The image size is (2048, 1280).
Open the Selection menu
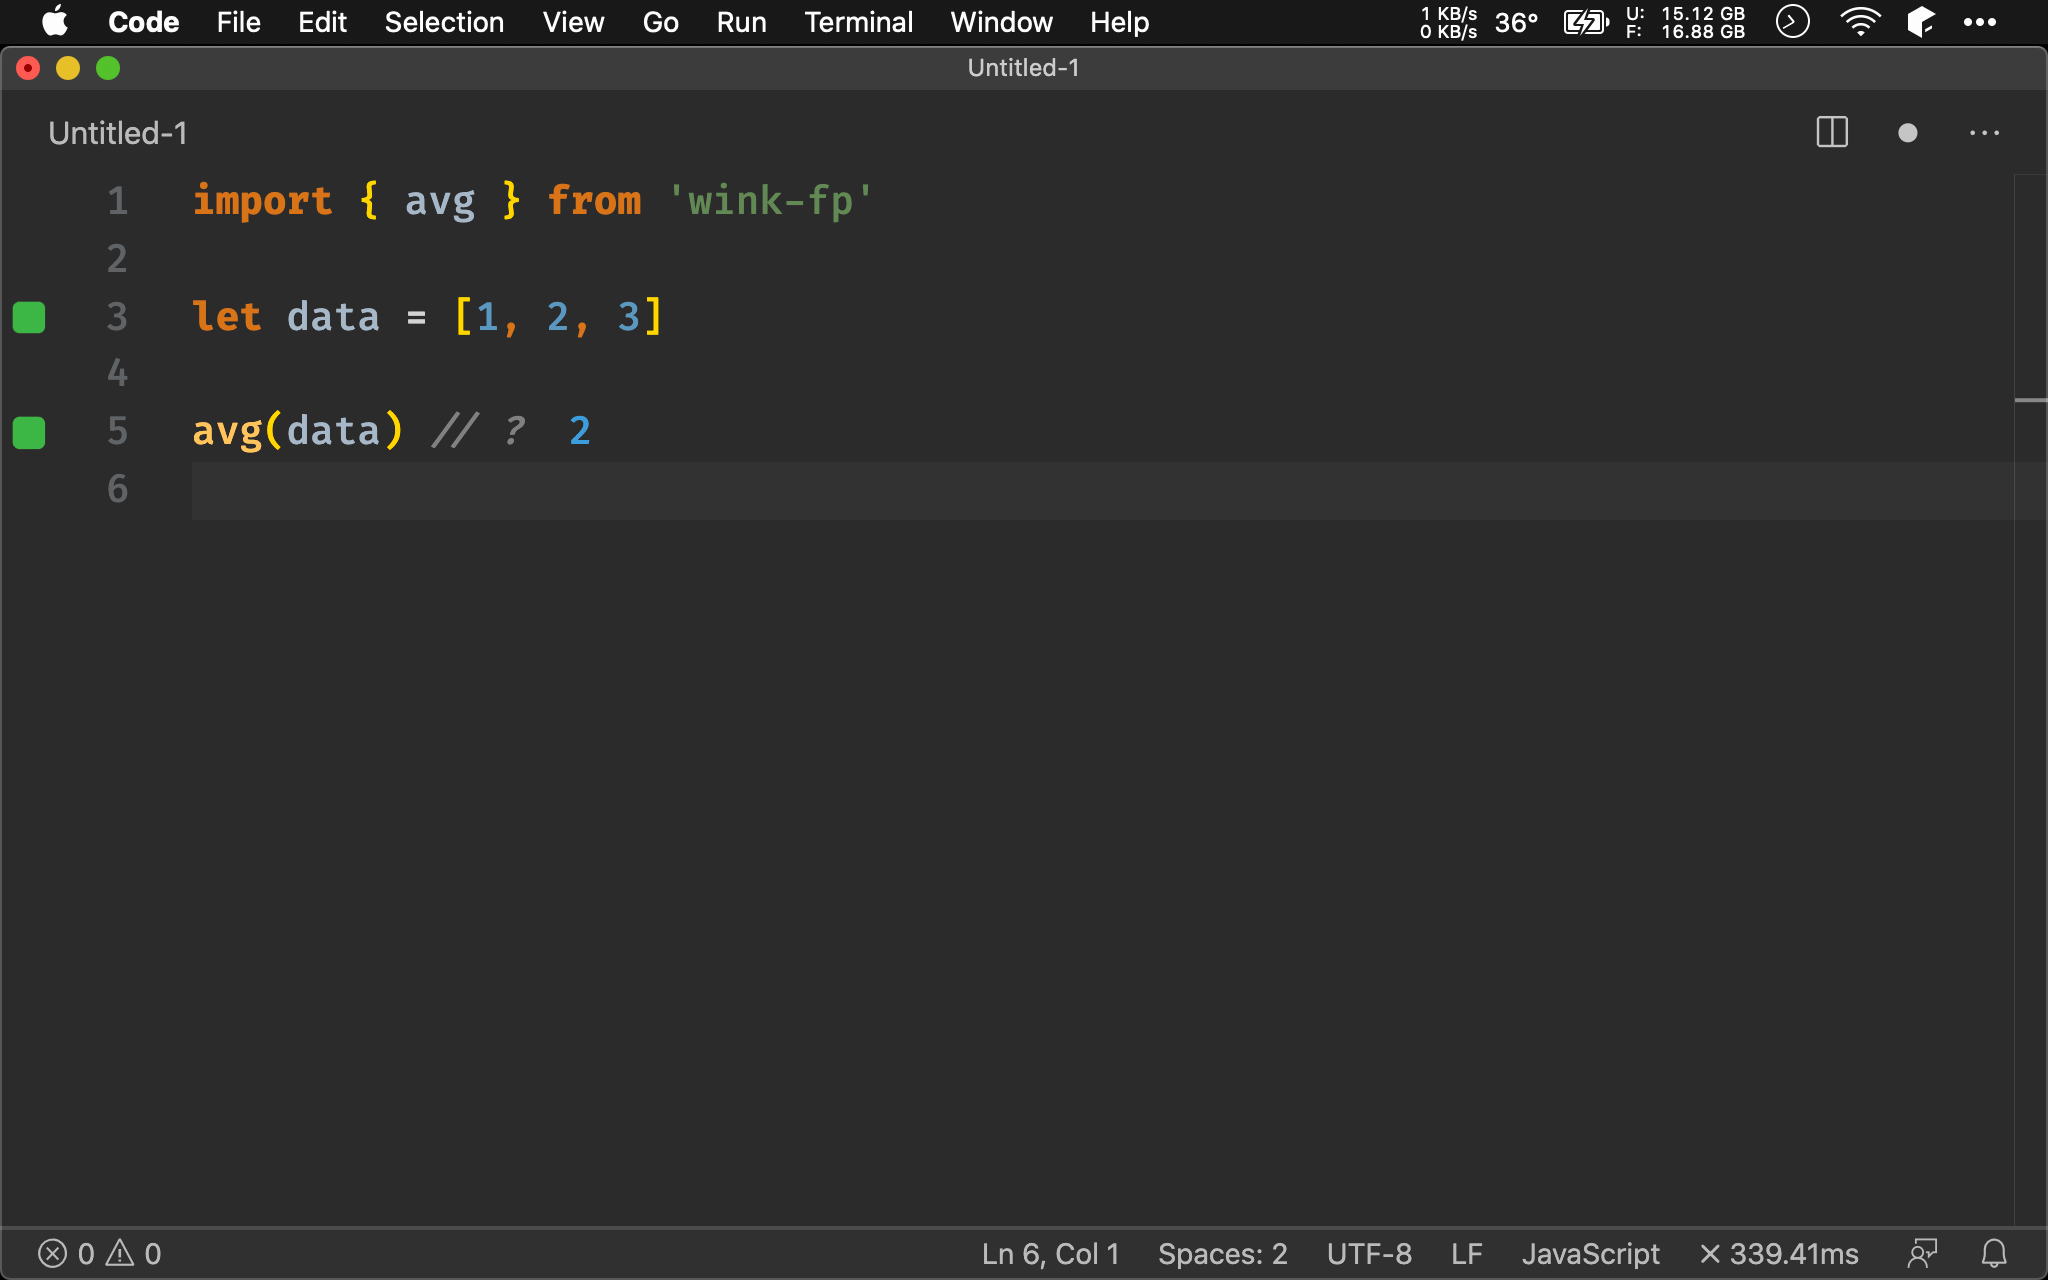(x=444, y=22)
